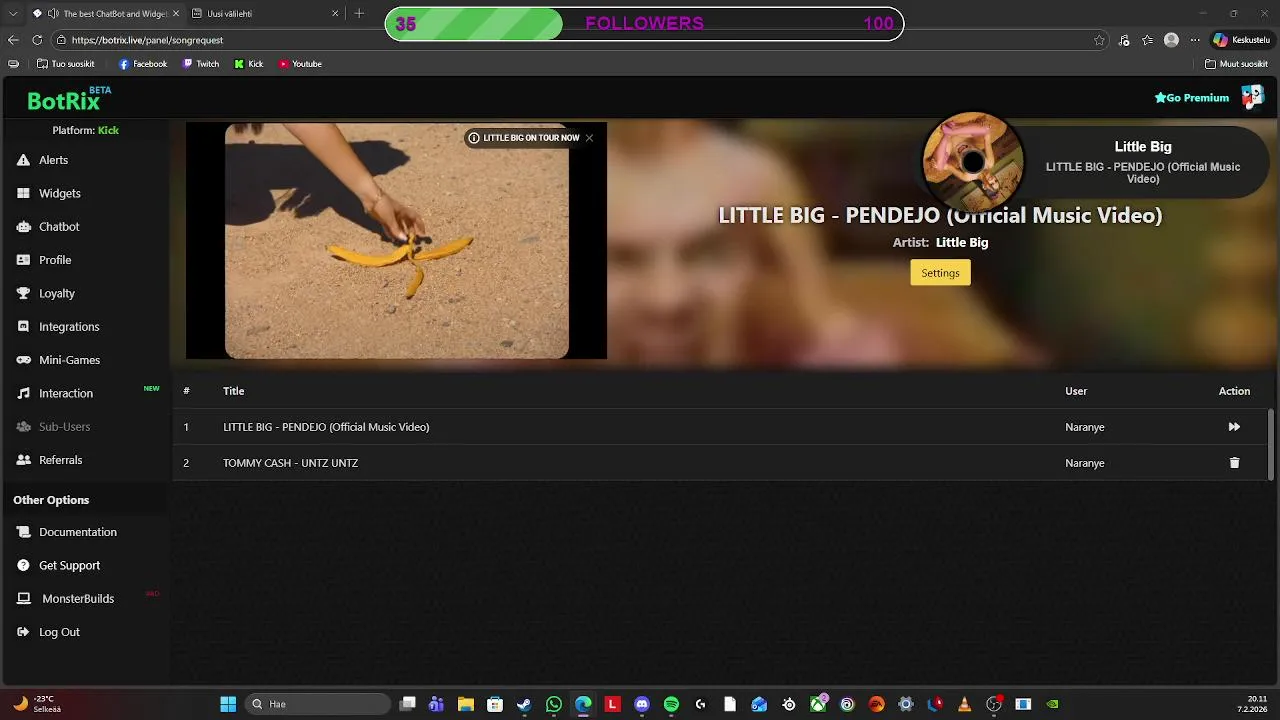Open Windows Start menu

tap(228, 704)
